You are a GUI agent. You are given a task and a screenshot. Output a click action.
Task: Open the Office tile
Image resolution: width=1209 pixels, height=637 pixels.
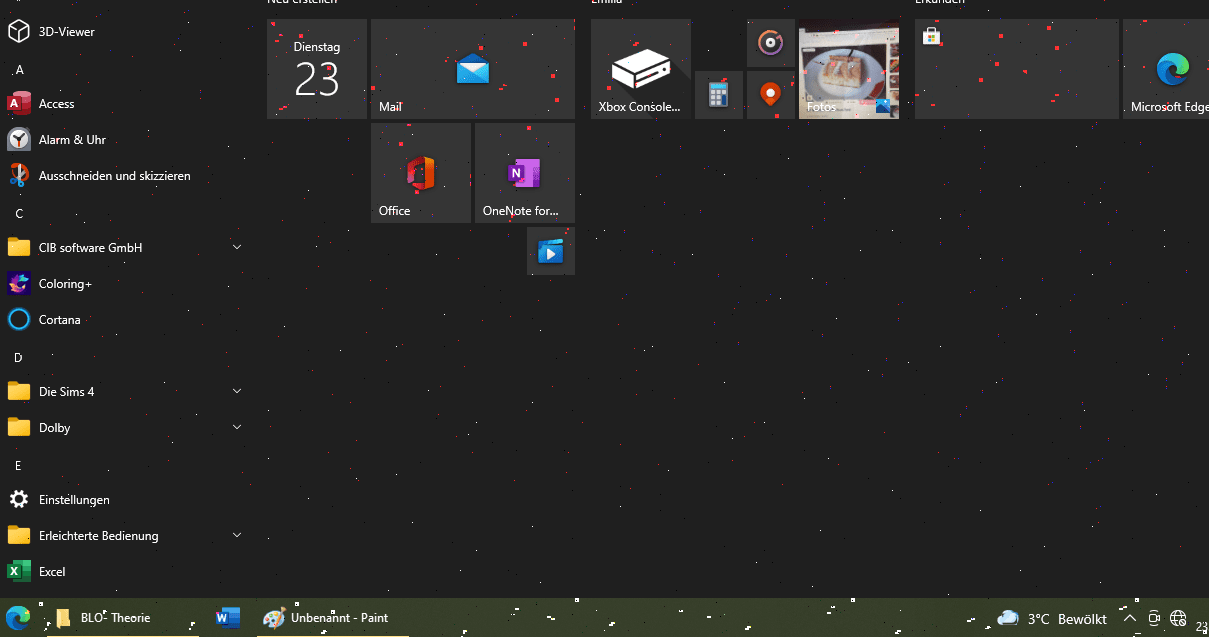(x=421, y=173)
